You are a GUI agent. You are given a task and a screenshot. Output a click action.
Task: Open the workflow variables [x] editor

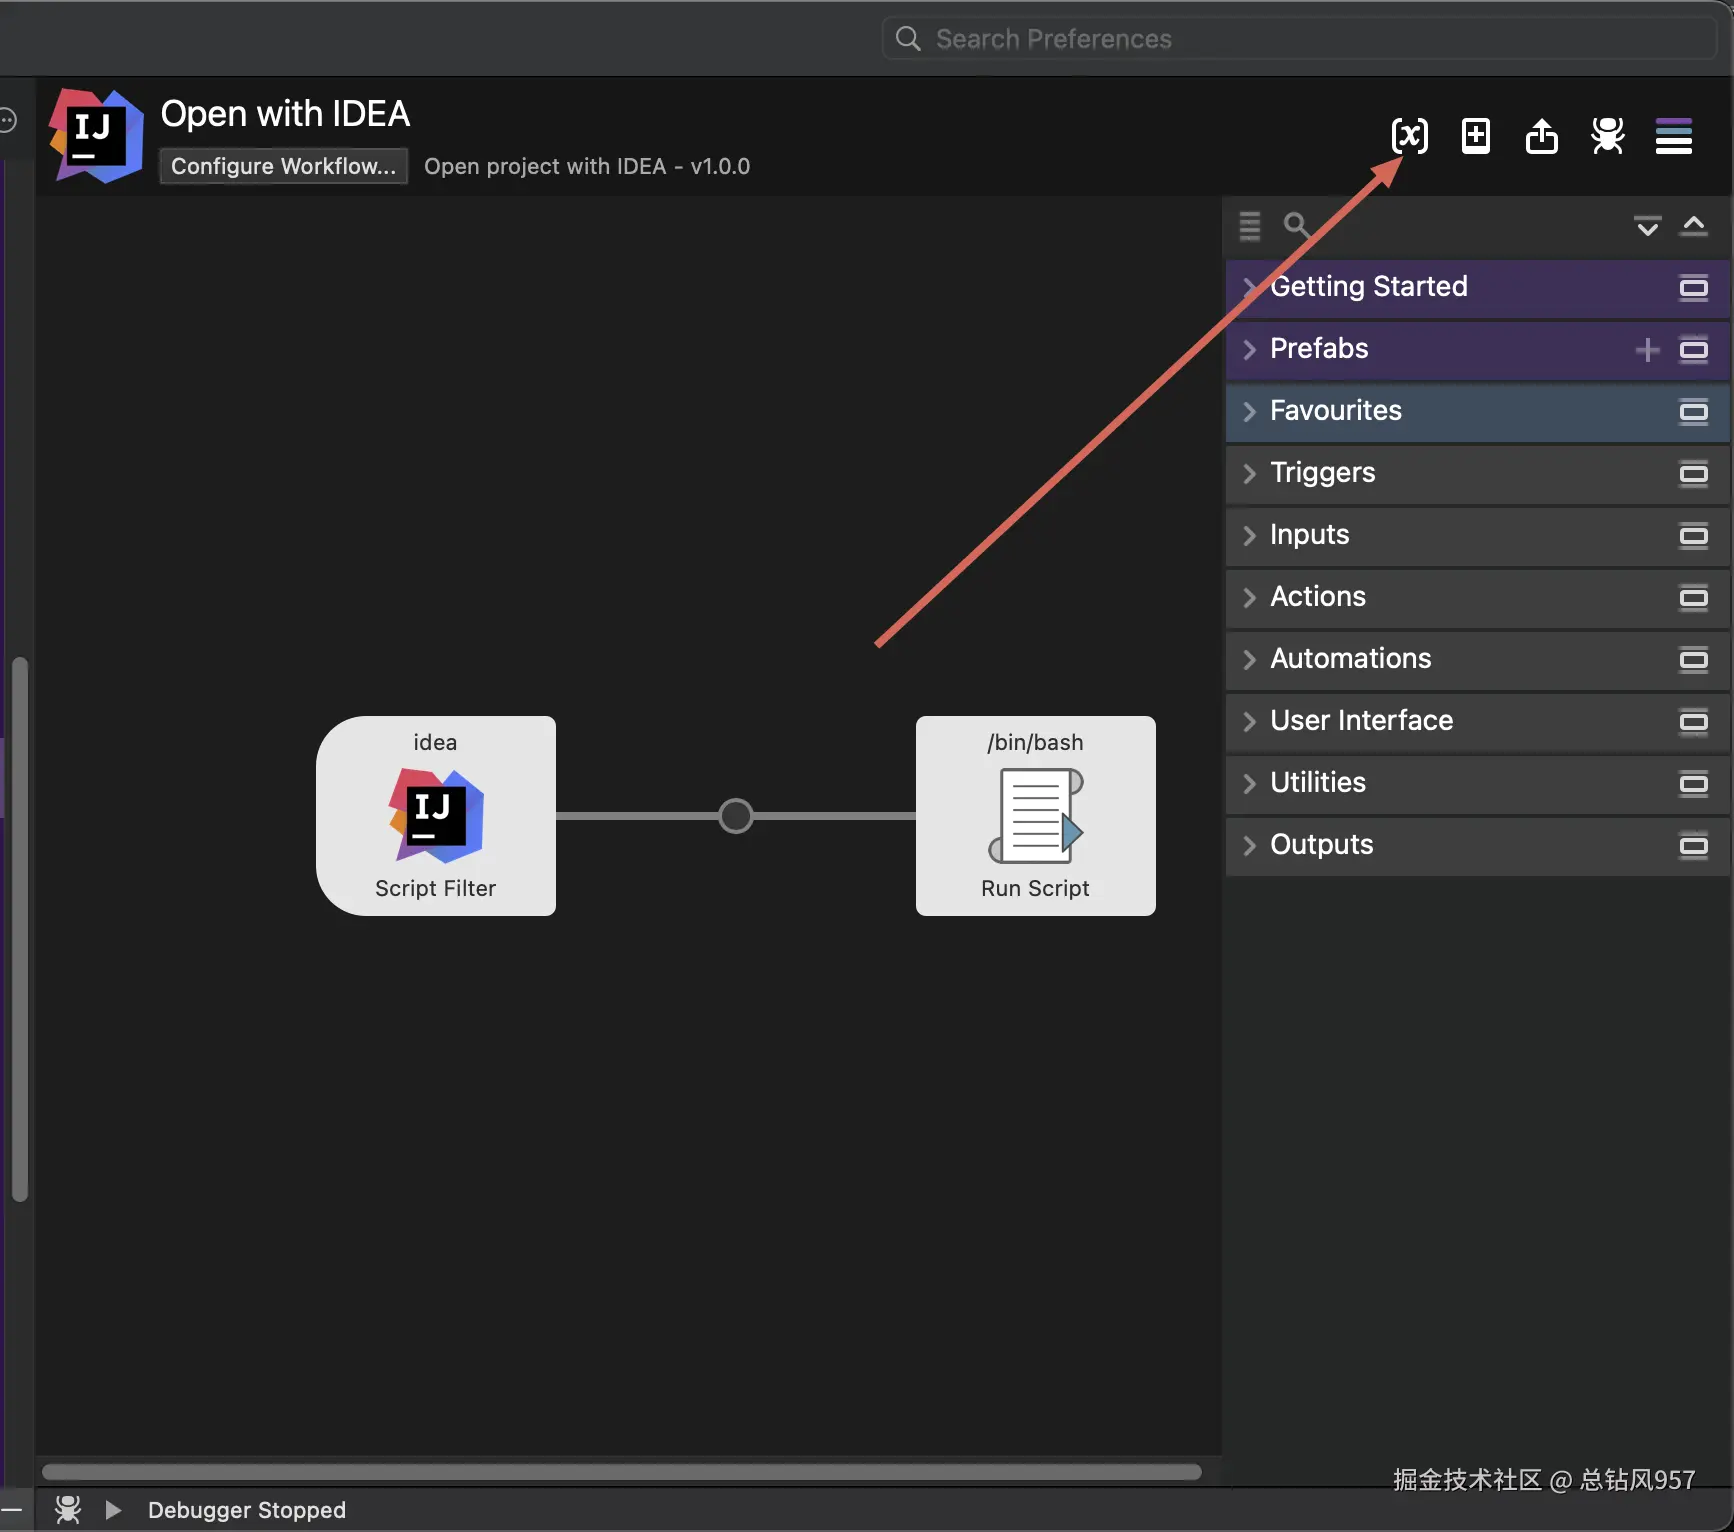[1409, 136]
